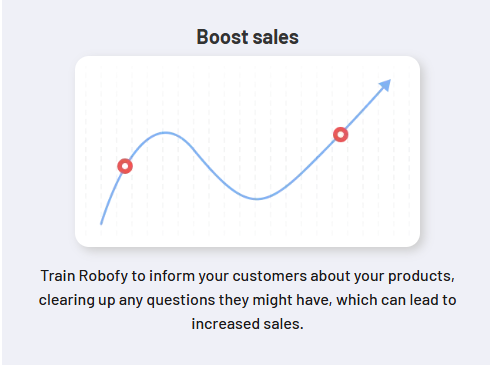Click 'increased sales.' on the last line
The image size is (490, 365).
[x=247, y=324]
